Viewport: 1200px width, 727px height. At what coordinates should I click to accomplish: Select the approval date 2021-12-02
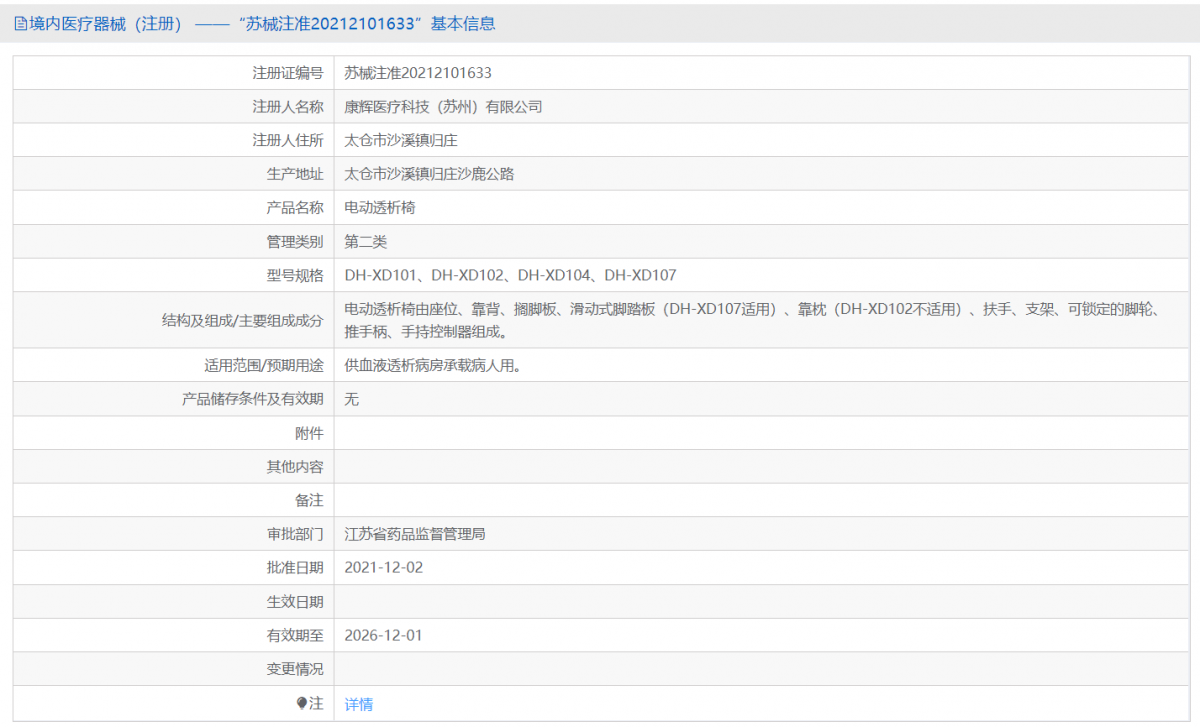click(384, 567)
